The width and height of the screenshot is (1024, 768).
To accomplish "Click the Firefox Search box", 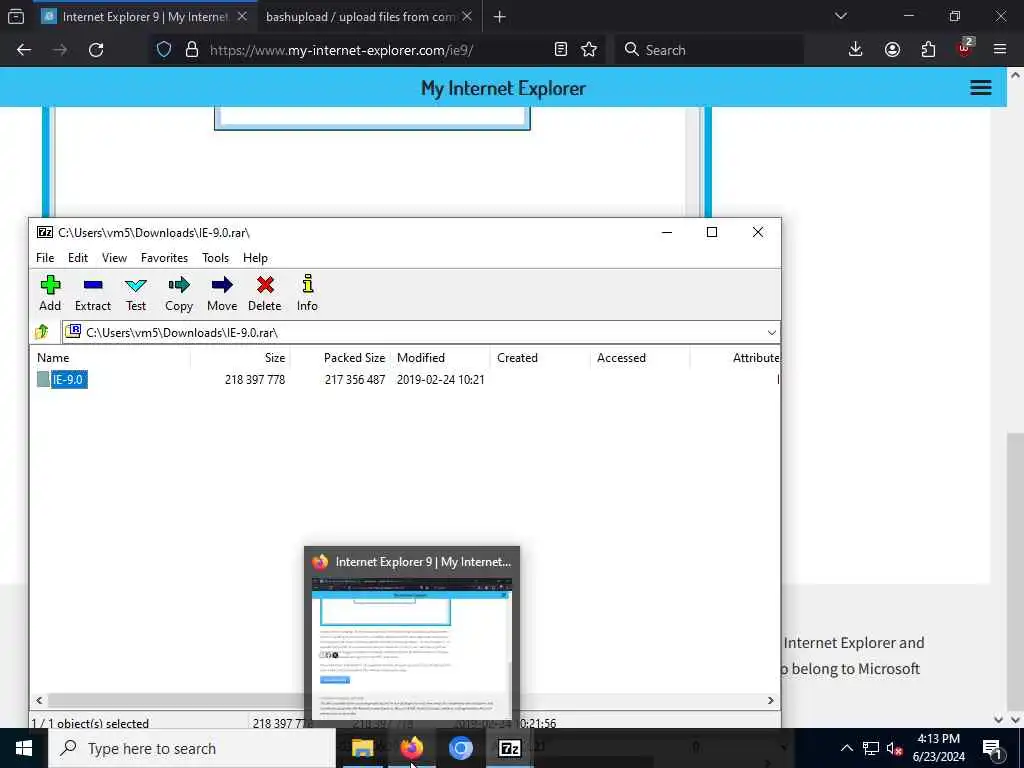I will pyautogui.click(x=709, y=50).
